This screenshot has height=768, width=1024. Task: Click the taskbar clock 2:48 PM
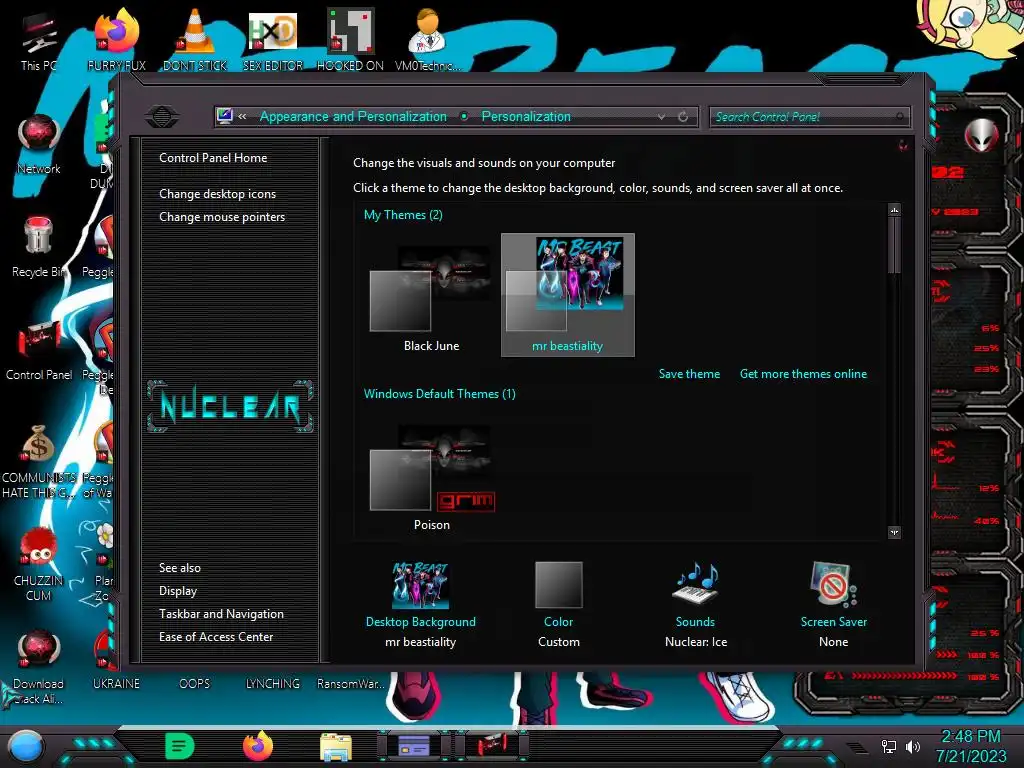970,737
